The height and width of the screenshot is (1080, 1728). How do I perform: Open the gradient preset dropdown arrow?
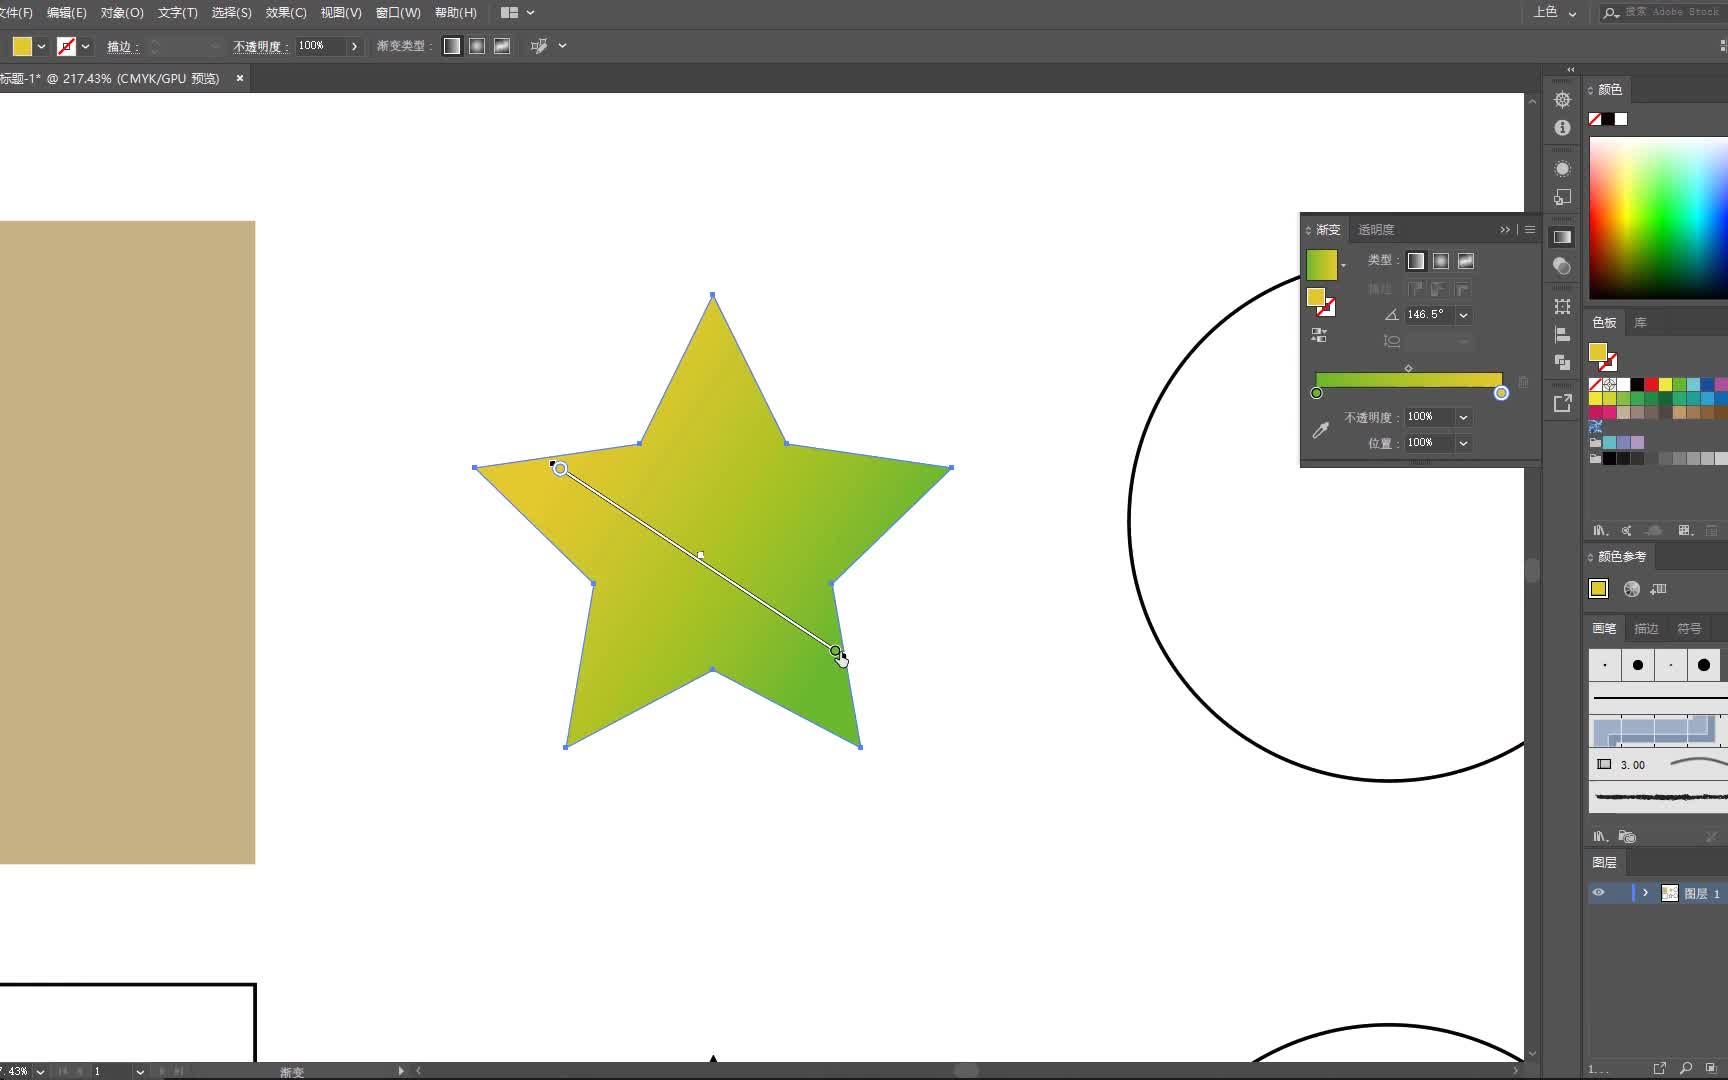click(x=1343, y=265)
